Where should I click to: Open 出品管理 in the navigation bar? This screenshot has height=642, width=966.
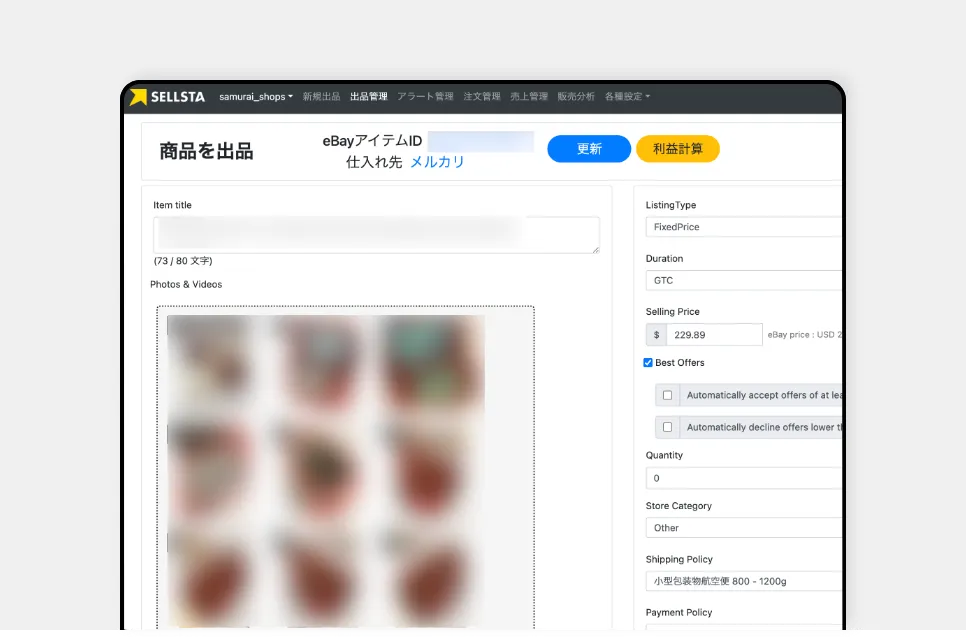pyautogui.click(x=368, y=97)
